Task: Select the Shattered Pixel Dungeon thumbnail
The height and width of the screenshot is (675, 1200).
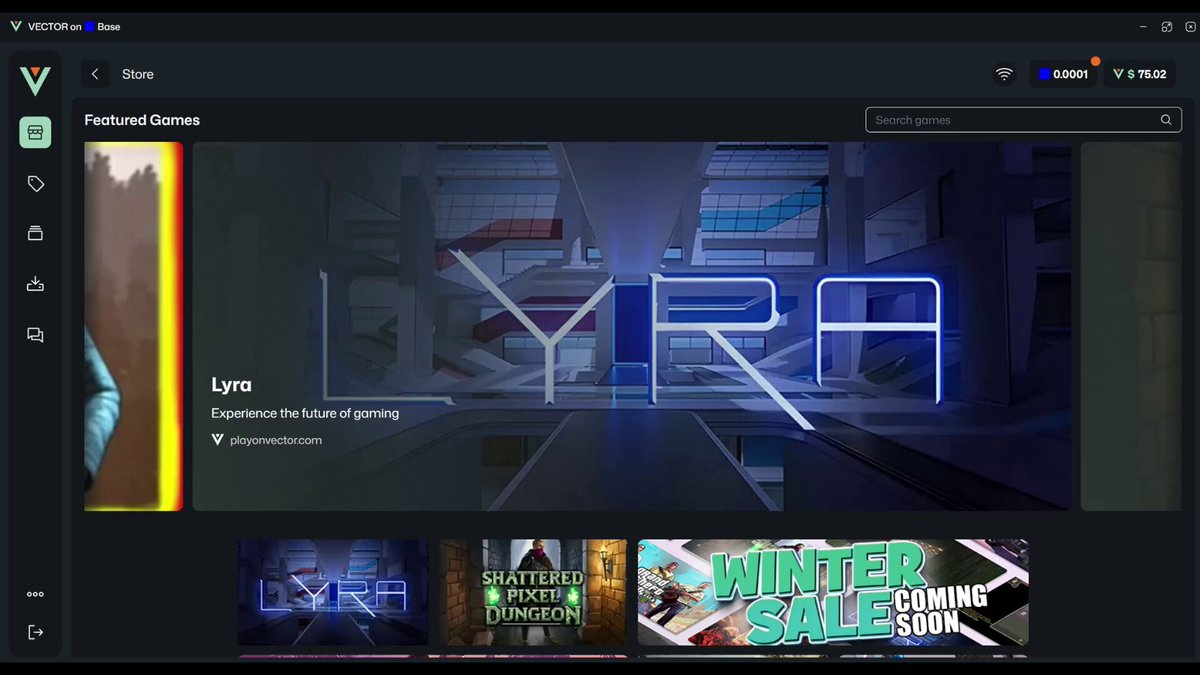Action: [x=533, y=592]
